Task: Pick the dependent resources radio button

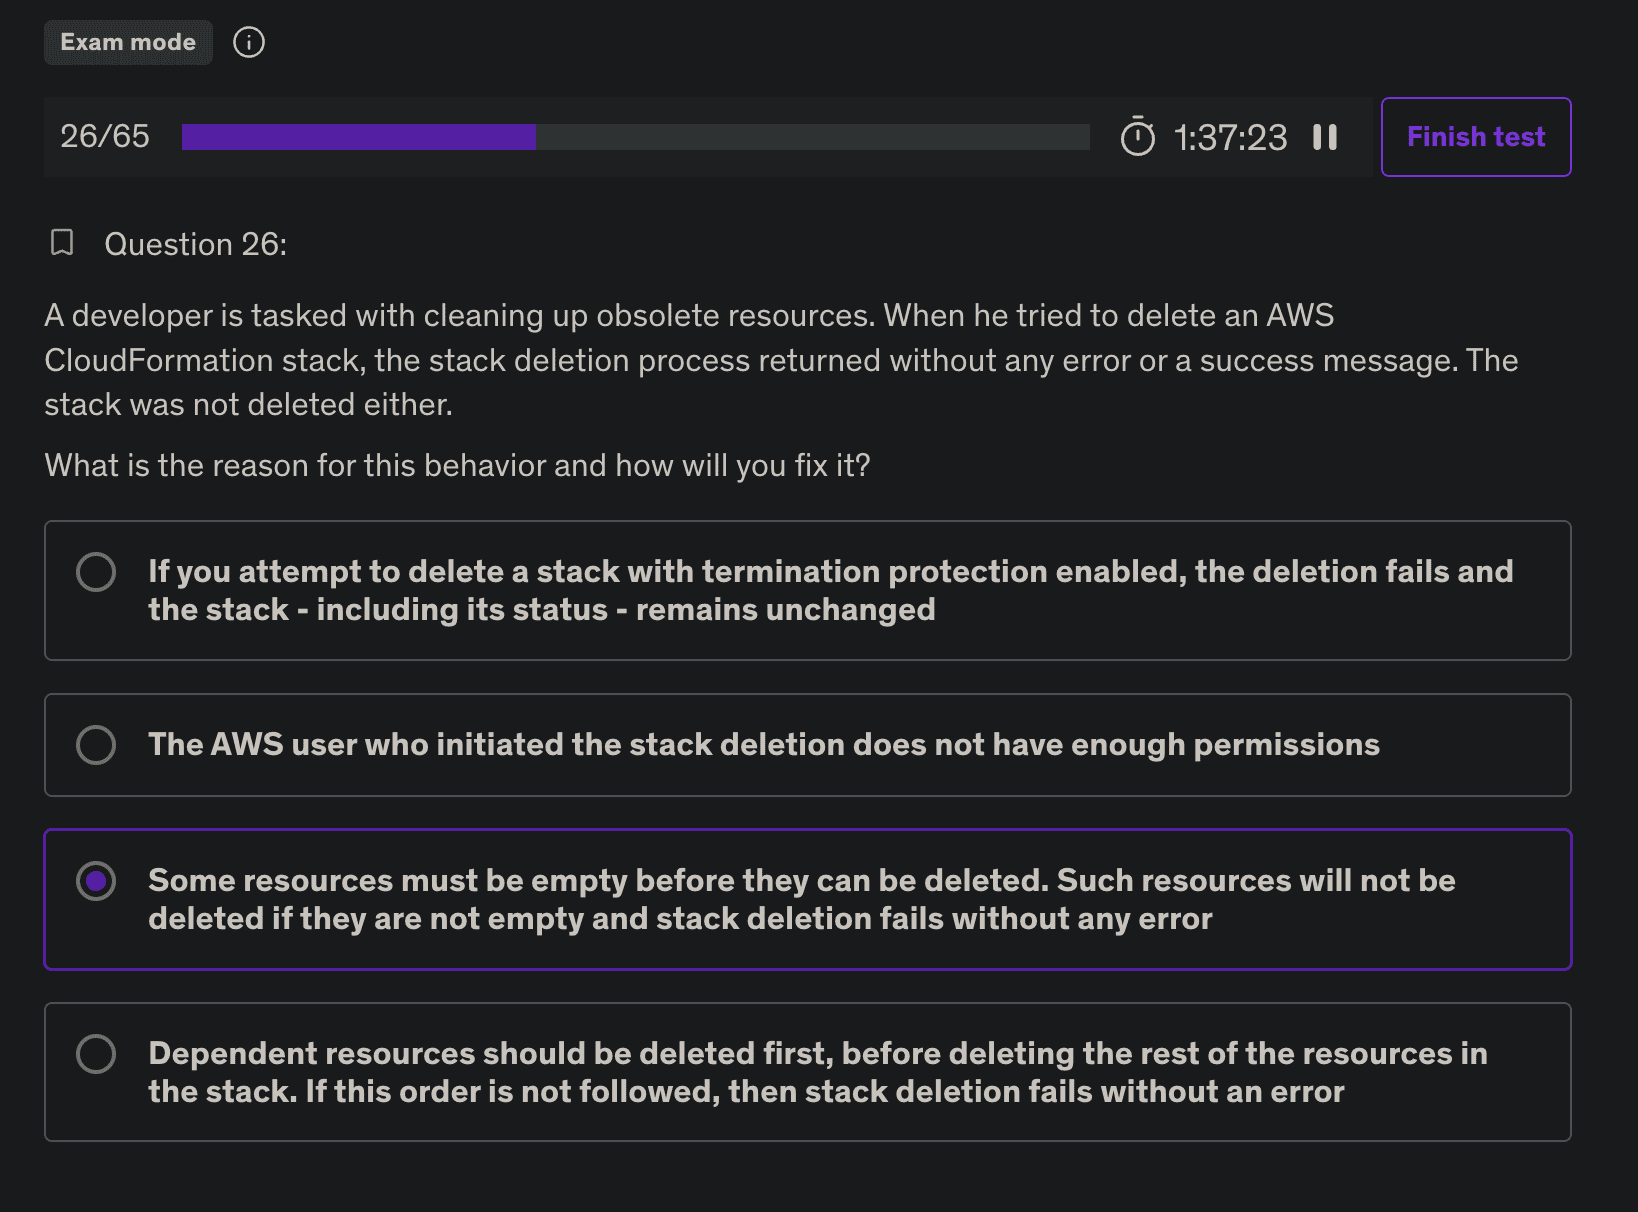Action: (96, 1054)
